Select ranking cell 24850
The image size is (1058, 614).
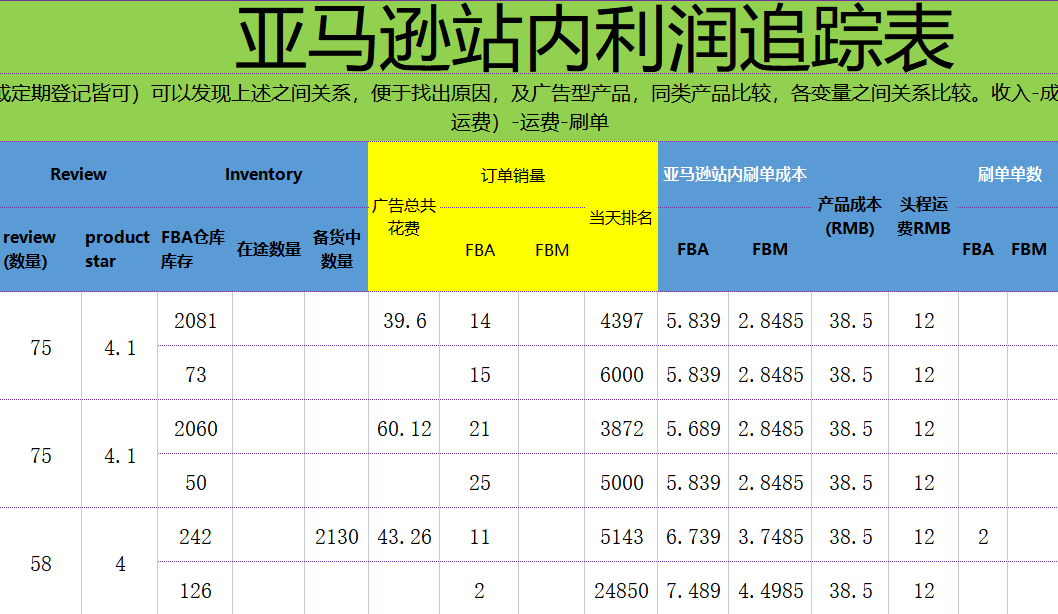621,590
